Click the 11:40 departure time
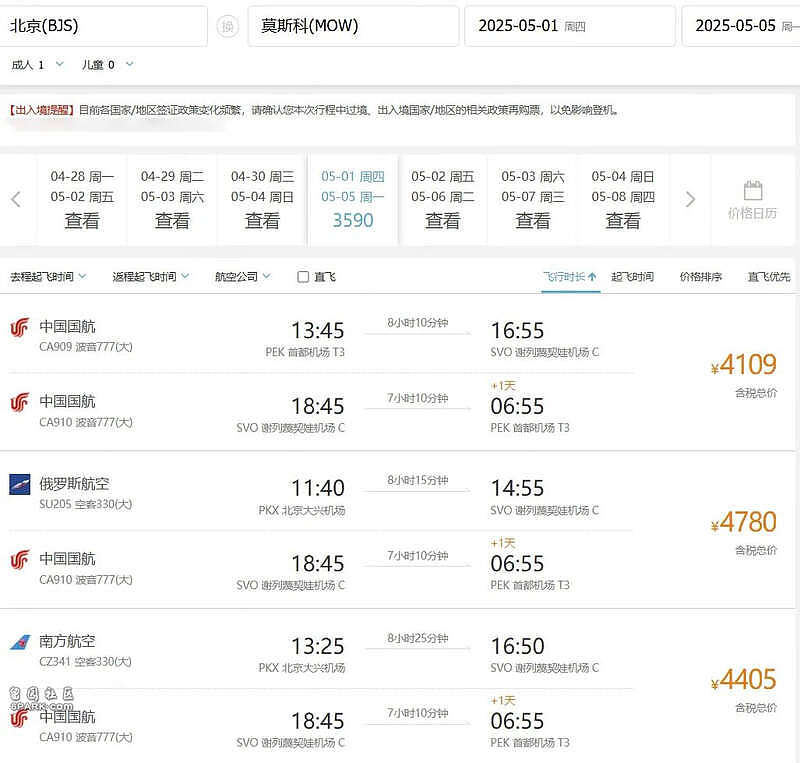This screenshot has height=763, width=800. click(318, 488)
